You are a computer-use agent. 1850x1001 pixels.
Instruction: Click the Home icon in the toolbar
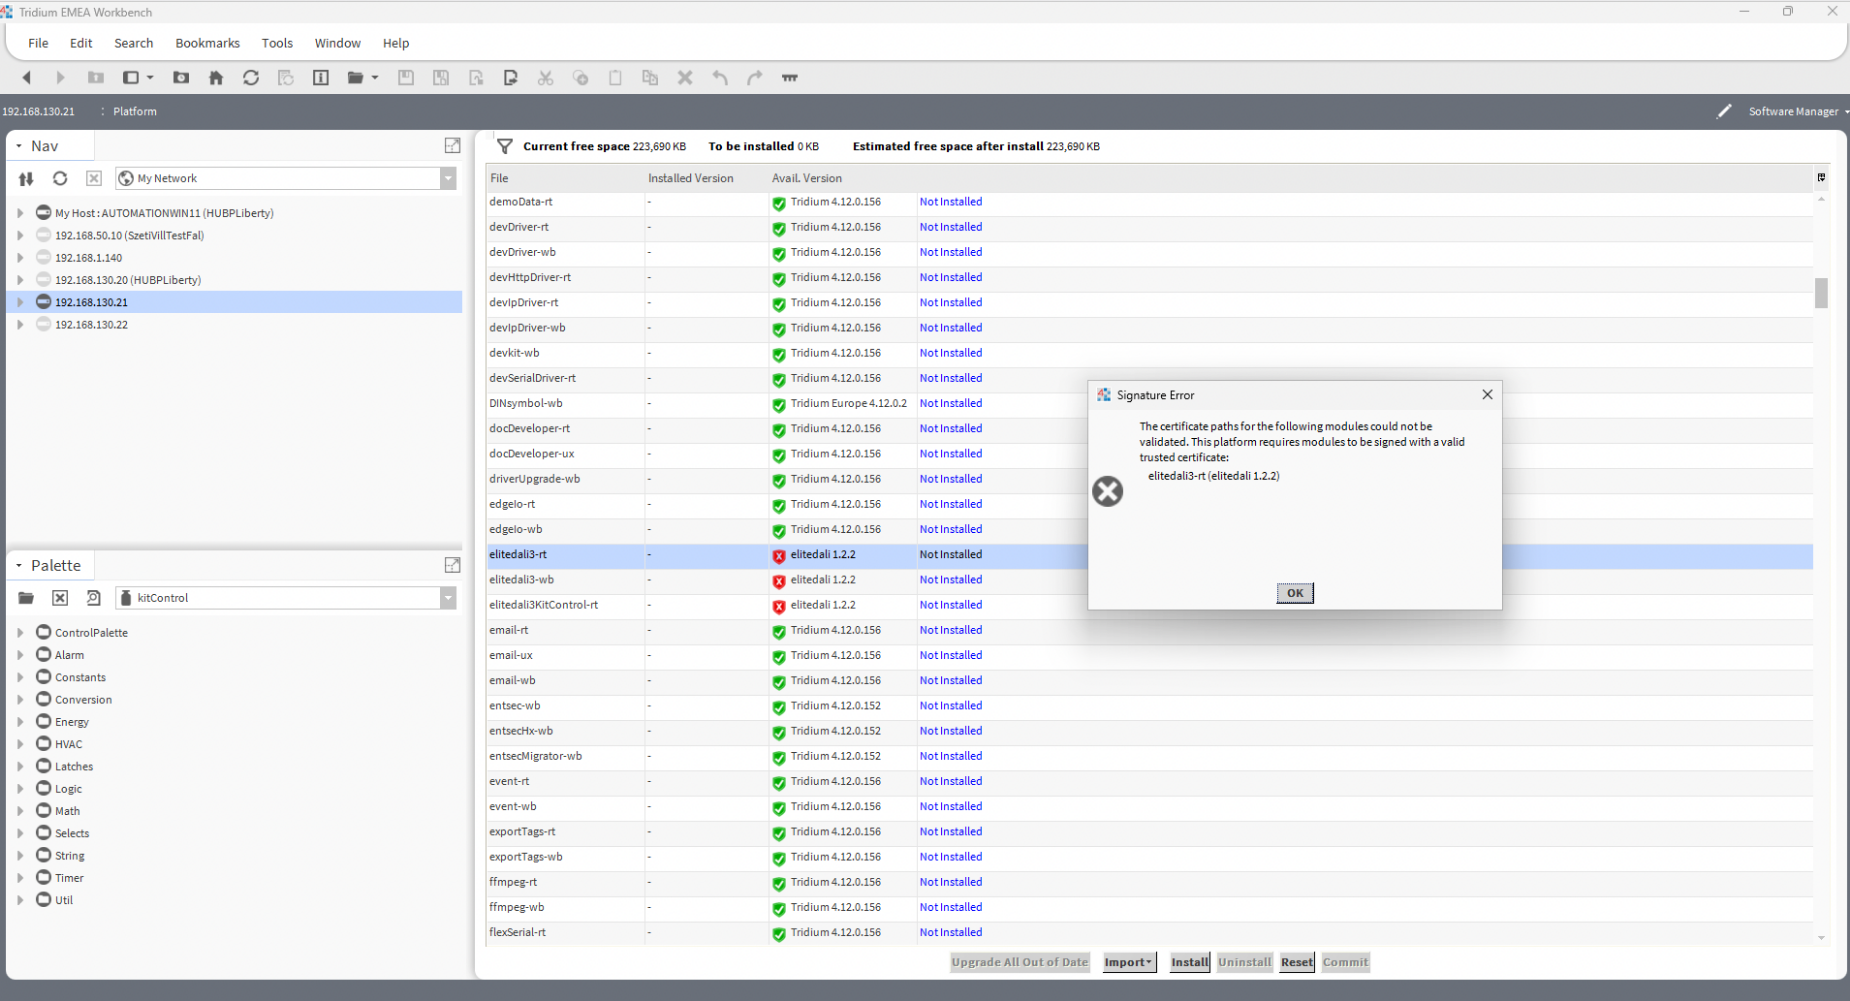pos(216,77)
